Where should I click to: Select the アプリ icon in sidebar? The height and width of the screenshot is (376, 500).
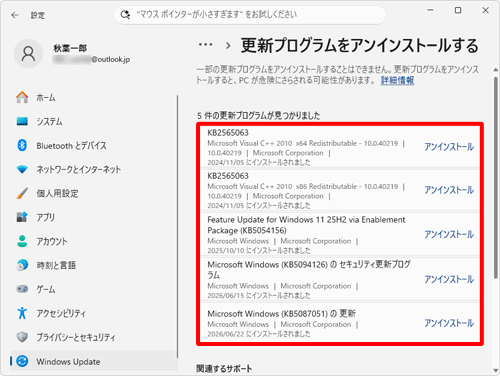(x=22, y=217)
